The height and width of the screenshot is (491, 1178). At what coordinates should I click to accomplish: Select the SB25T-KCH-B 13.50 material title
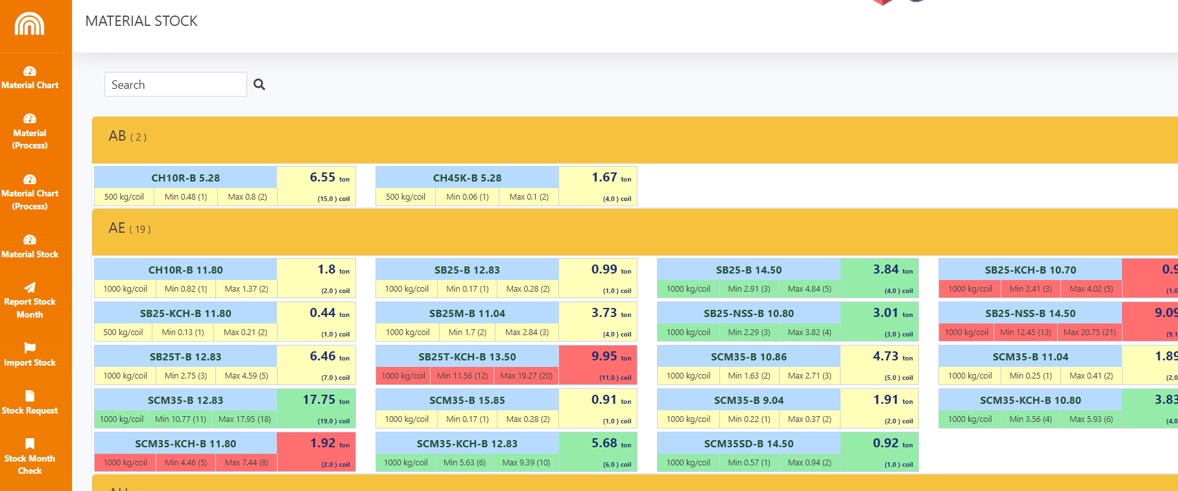point(467,357)
